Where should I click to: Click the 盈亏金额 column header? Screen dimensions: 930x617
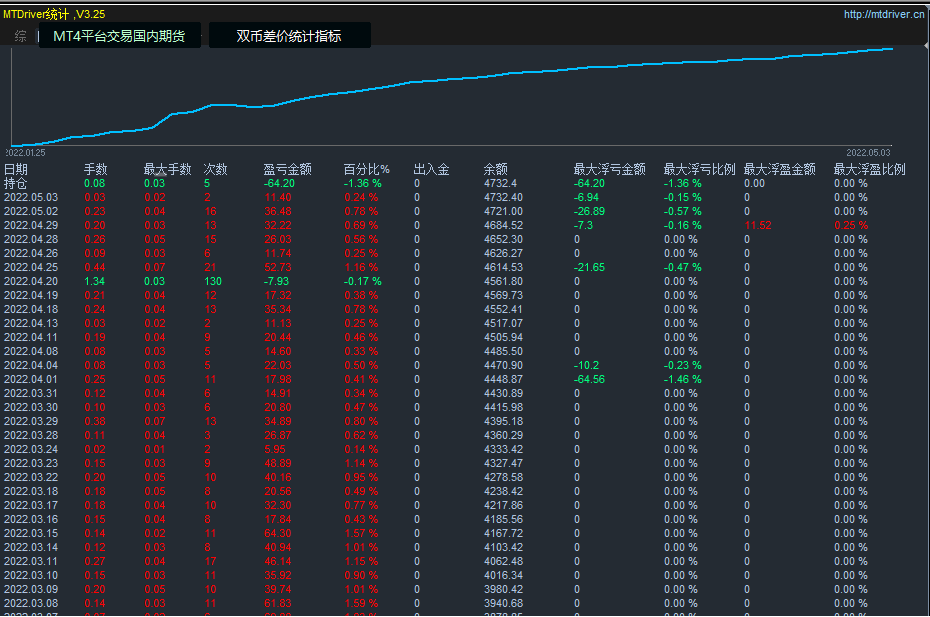click(287, 169)
